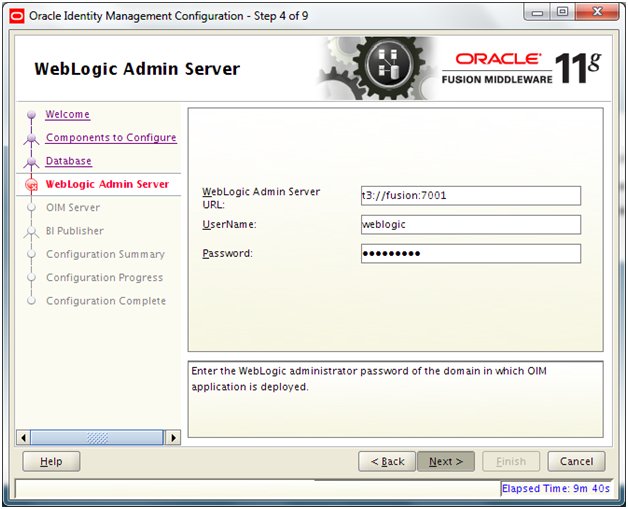The height and width of the screenshot is (509, 628).
Task: Click the OIM Server step label
Action: click(73, 207)
